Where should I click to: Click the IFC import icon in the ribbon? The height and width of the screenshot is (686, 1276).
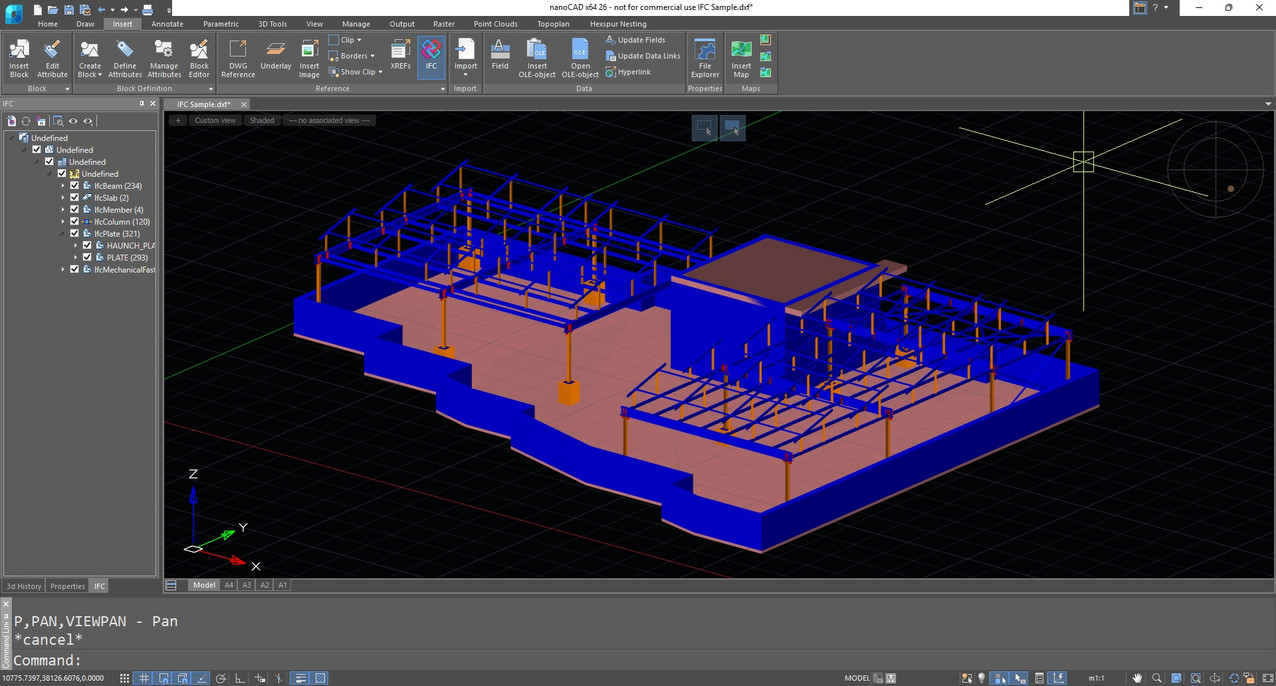[431, 55]
